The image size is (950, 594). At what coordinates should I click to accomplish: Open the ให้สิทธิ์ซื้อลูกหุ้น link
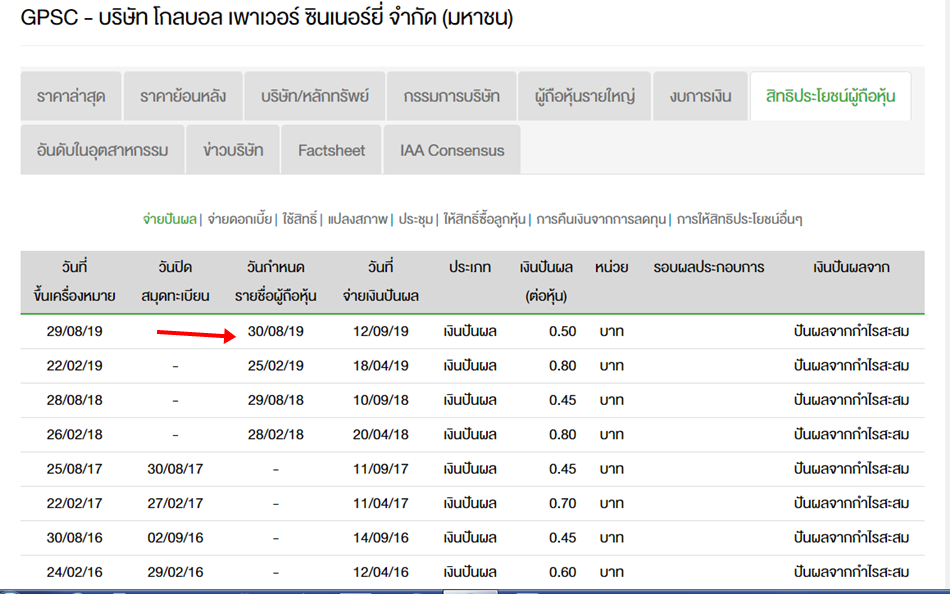[484, 219]
